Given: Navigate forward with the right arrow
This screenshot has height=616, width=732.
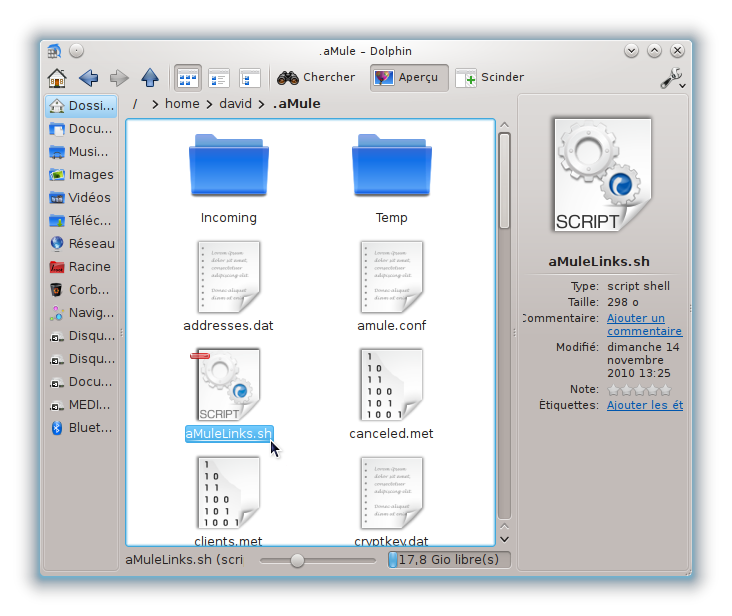Looking at the screenshot, I should [119, 77].
